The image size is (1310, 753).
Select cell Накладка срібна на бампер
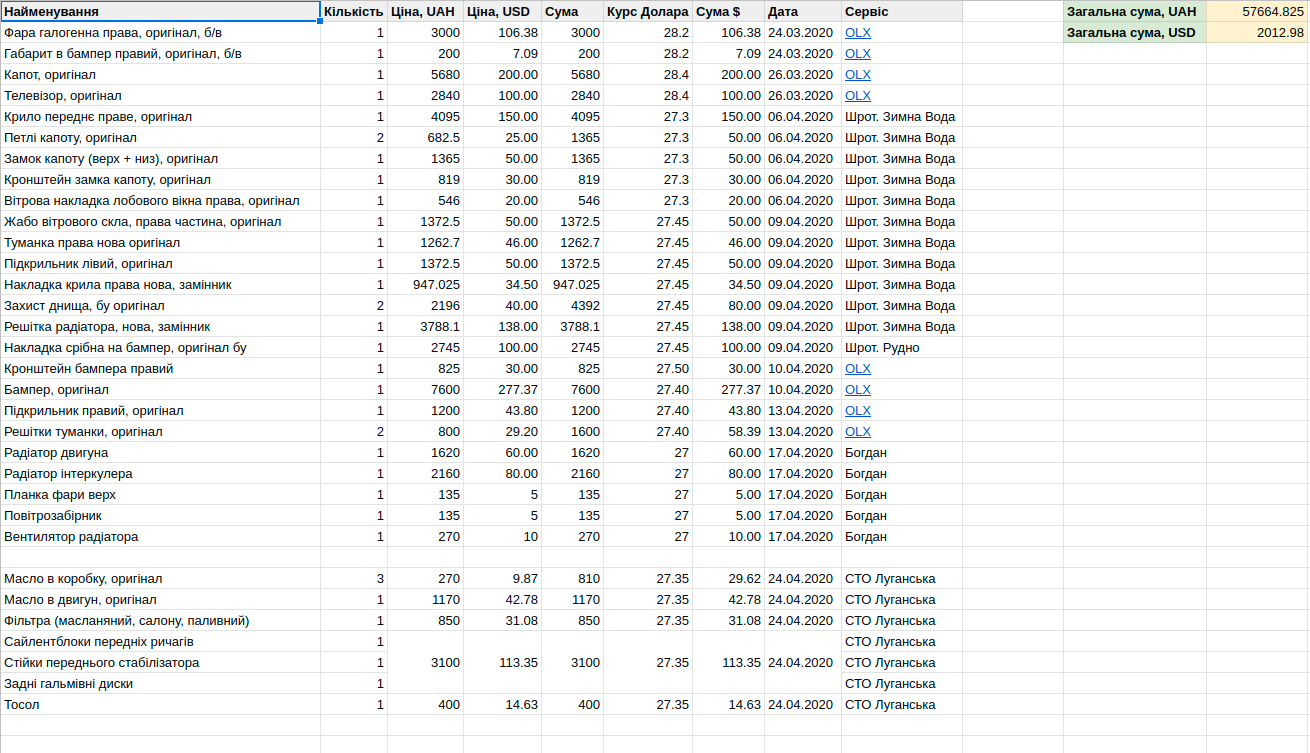pyautogui.click(x=160, y=347)
